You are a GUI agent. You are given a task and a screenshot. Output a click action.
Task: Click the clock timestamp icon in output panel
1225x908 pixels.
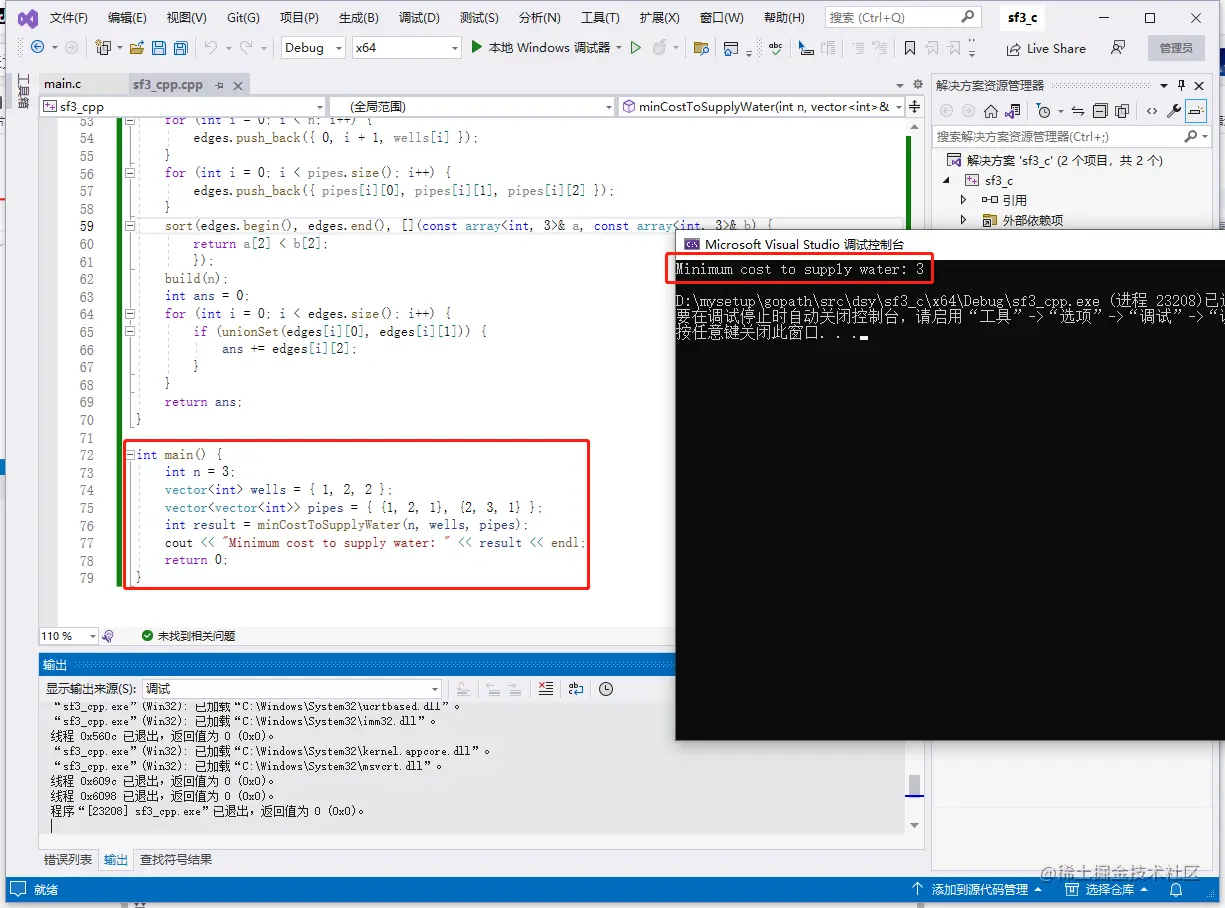coord(606,688)
